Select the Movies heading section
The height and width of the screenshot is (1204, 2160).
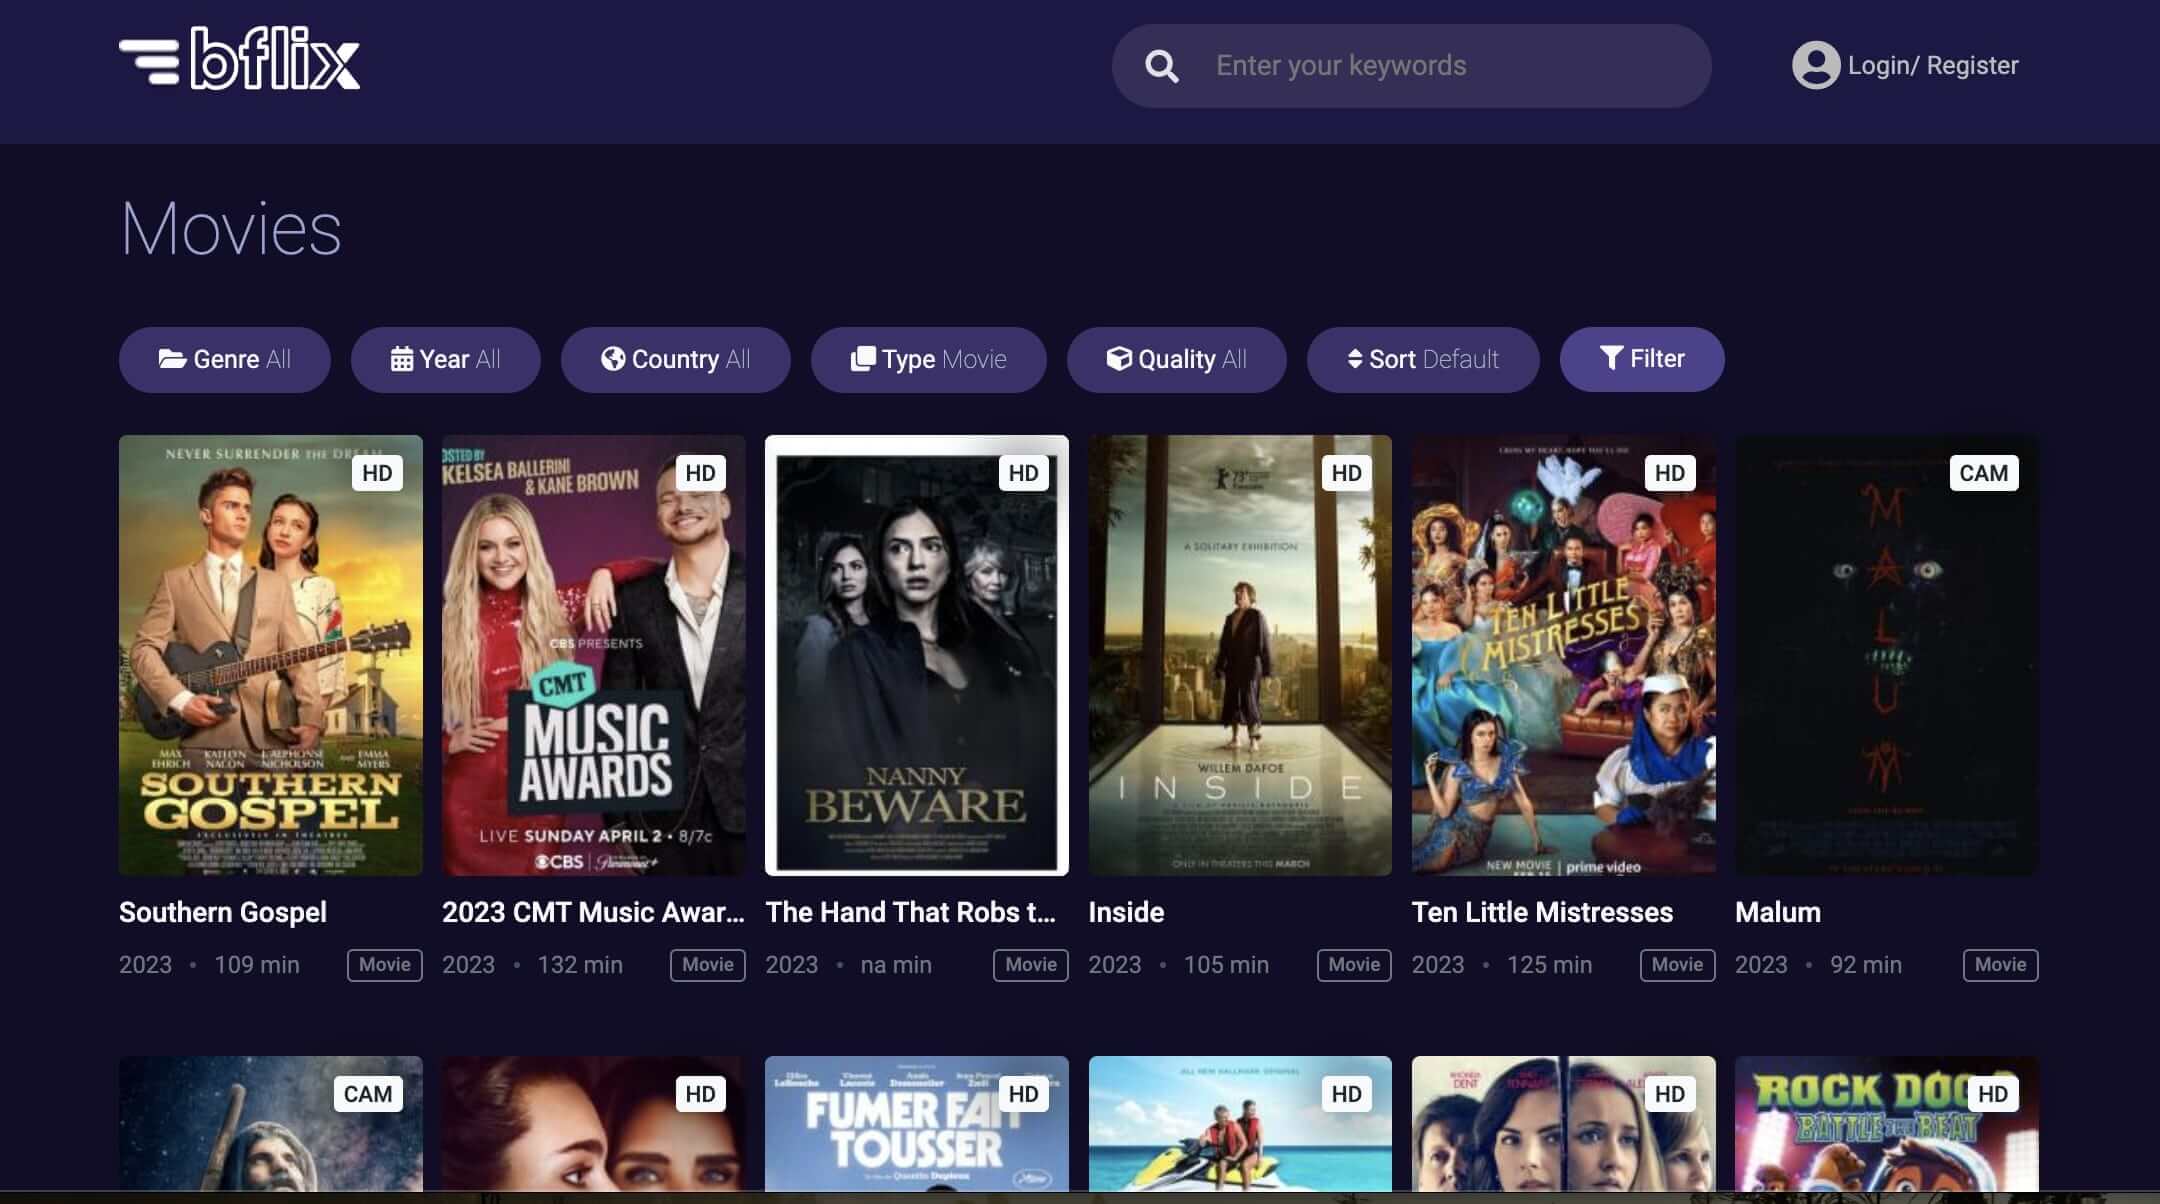click(232, 228)
